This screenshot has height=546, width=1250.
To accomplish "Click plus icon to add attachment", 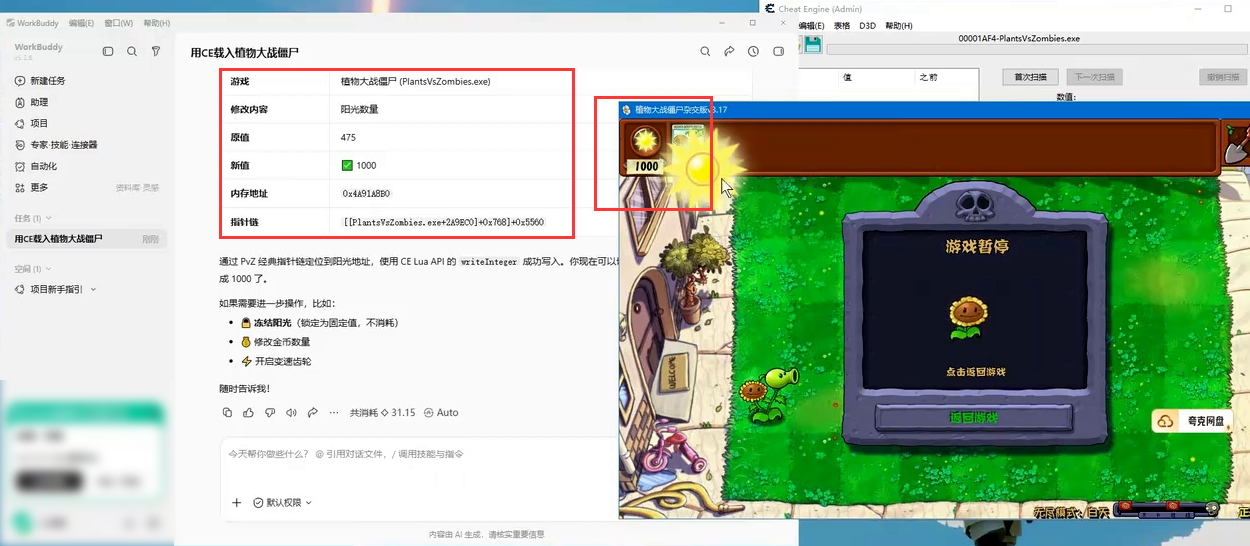I will click(x=236, y=502).
